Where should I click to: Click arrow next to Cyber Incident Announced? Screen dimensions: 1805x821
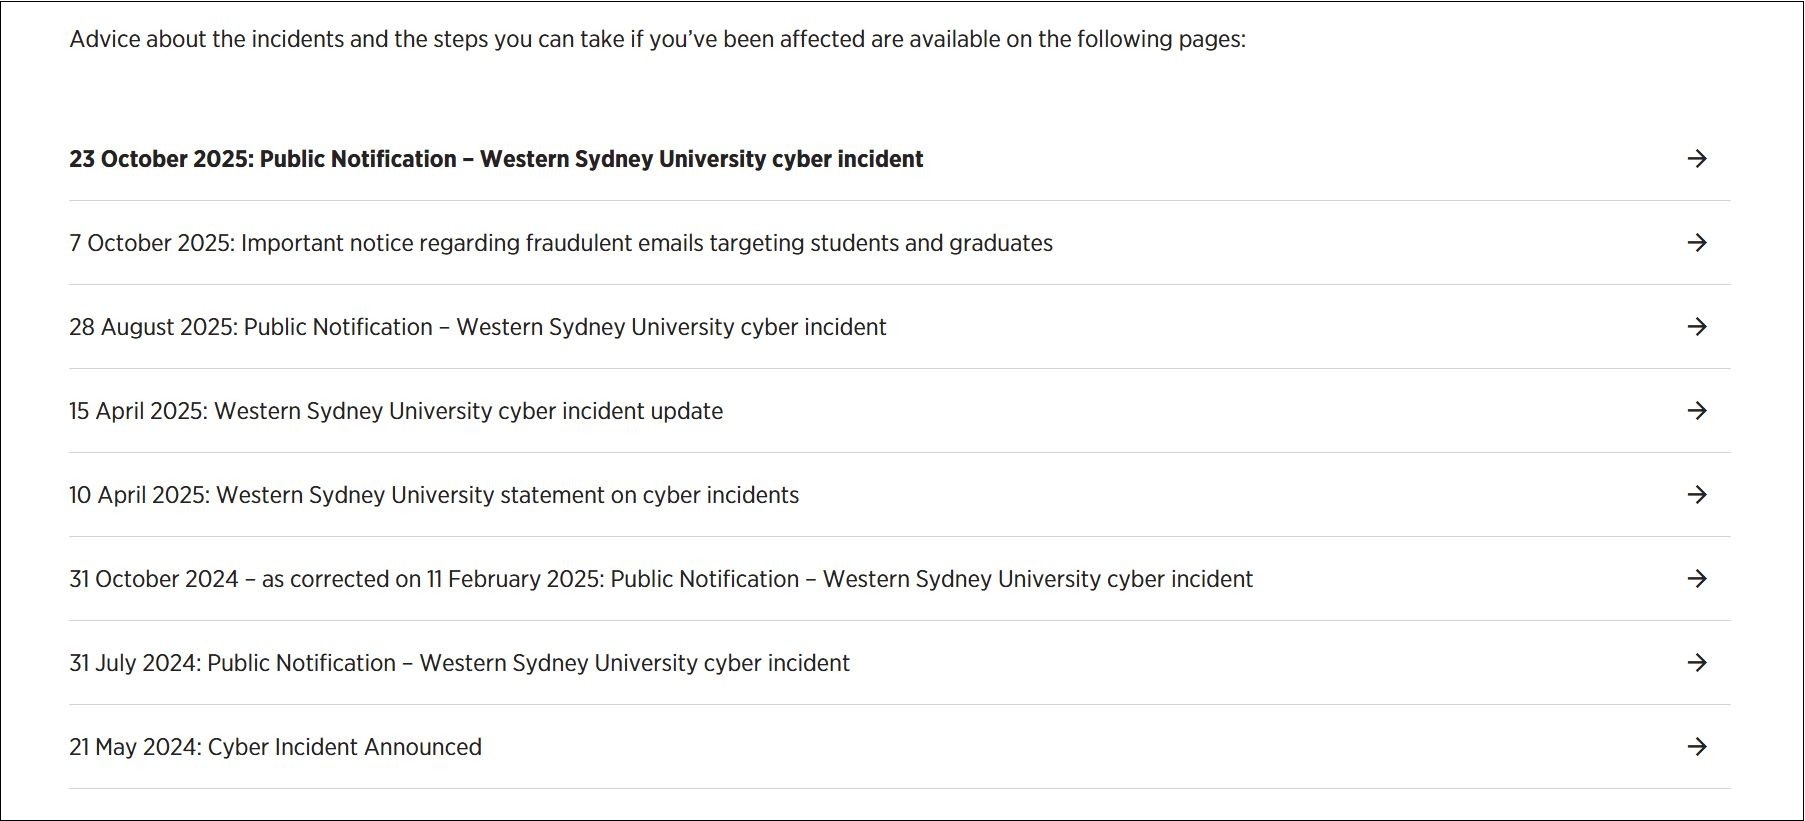[x=1696, y=747]
